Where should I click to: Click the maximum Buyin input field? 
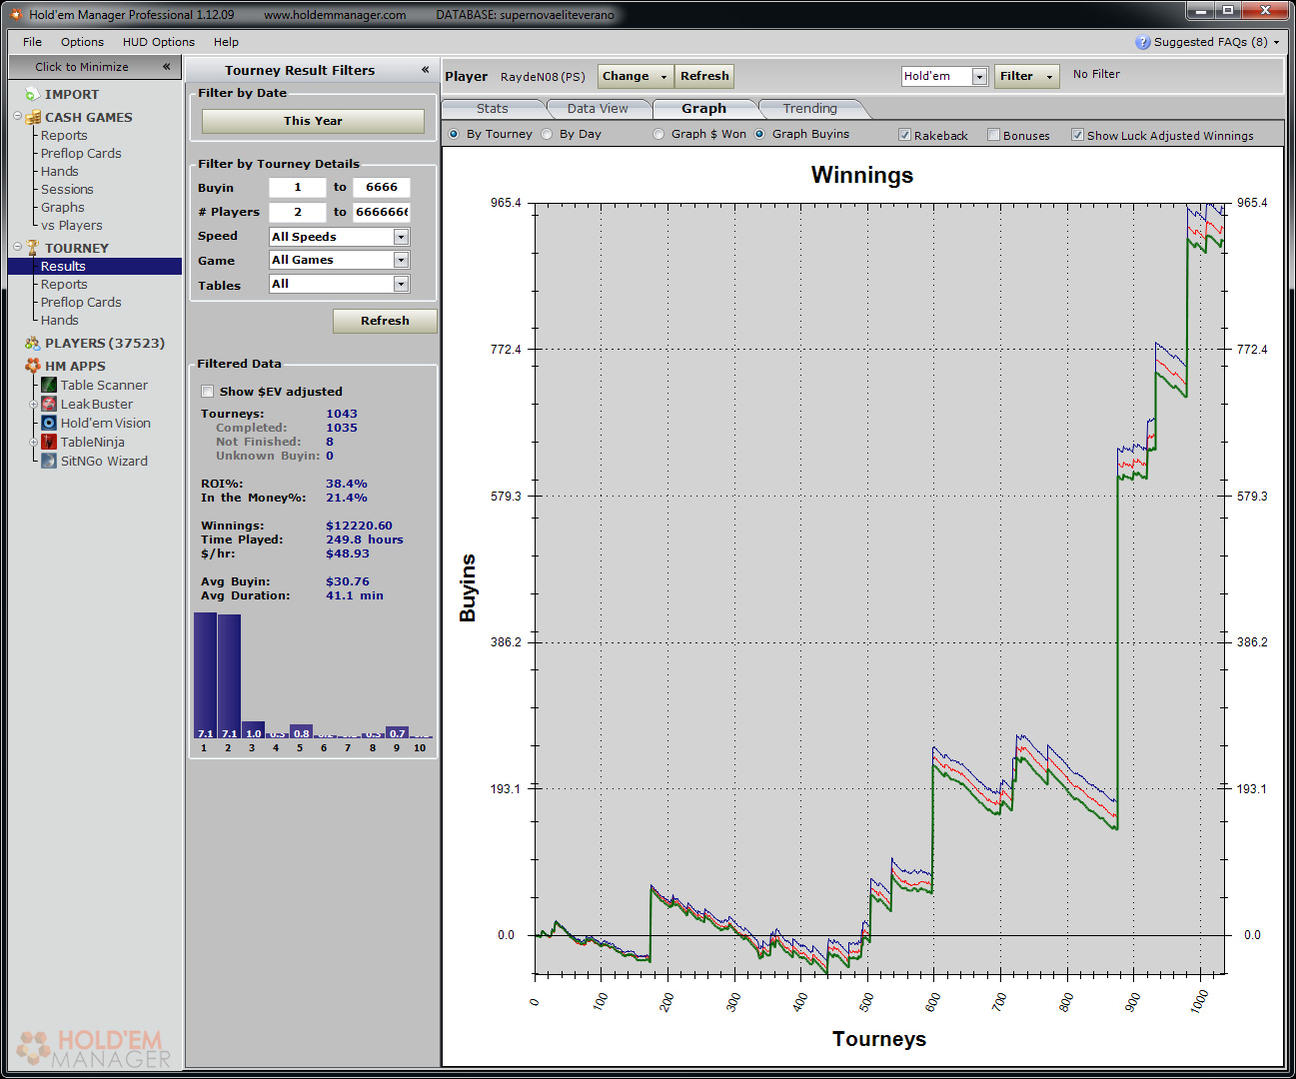pyautogui.click(x=381, y=187)
